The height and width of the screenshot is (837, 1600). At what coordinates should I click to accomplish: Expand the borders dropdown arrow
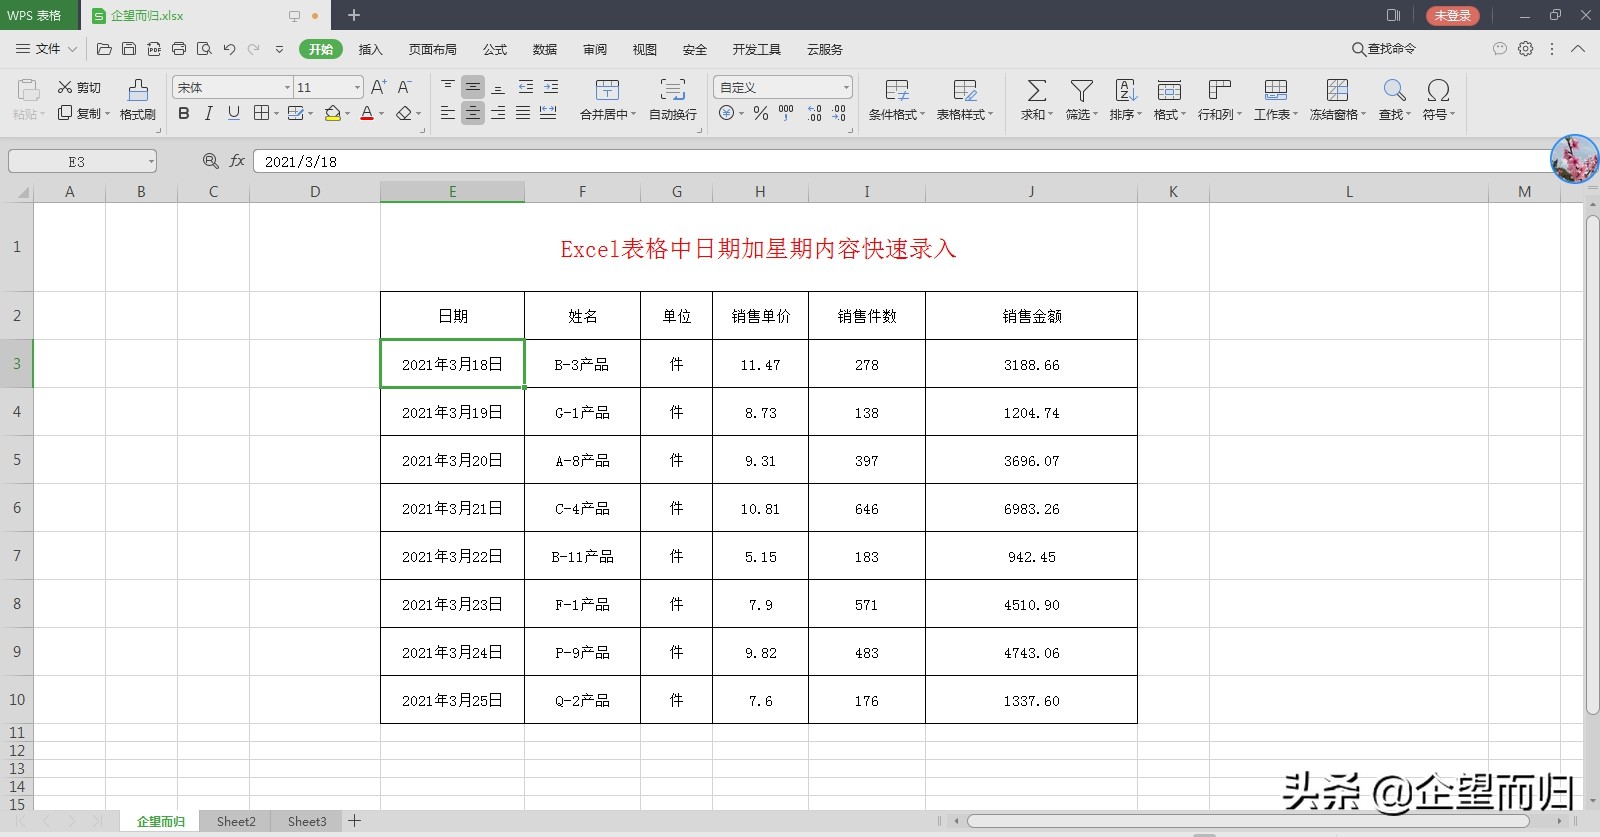click(276, 114)
